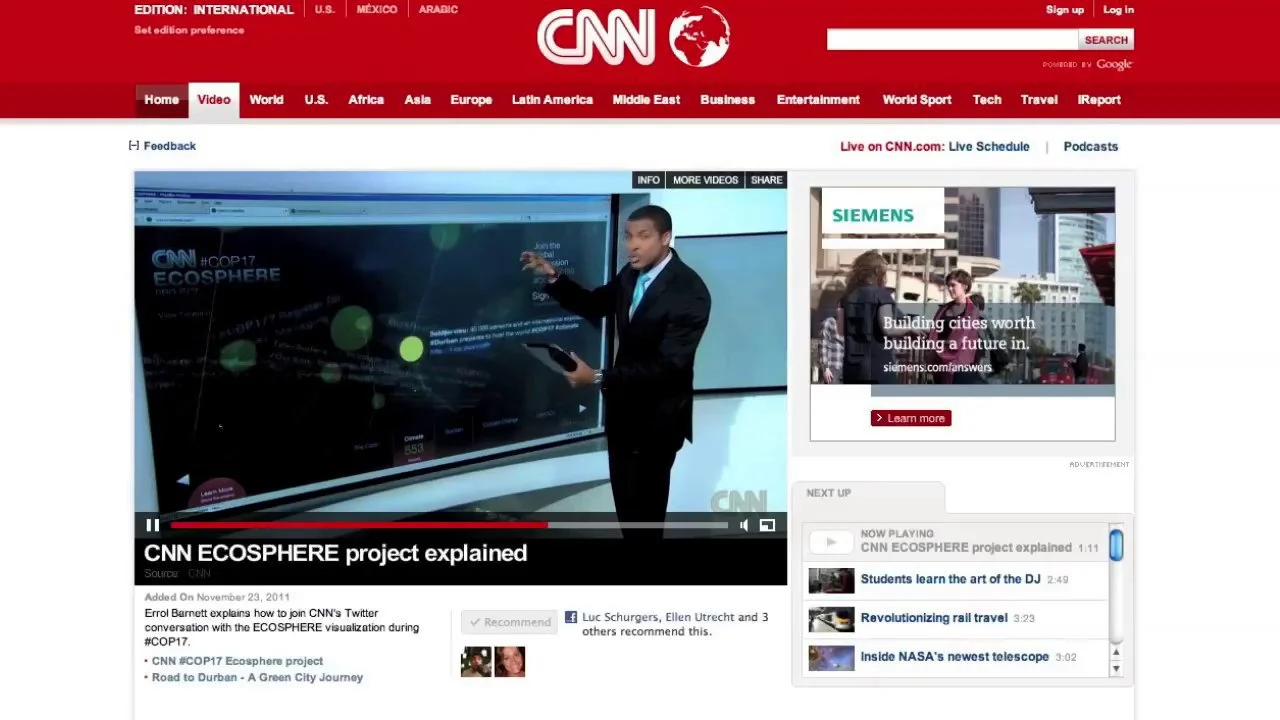Open the World Sport section

click(917, 100)
